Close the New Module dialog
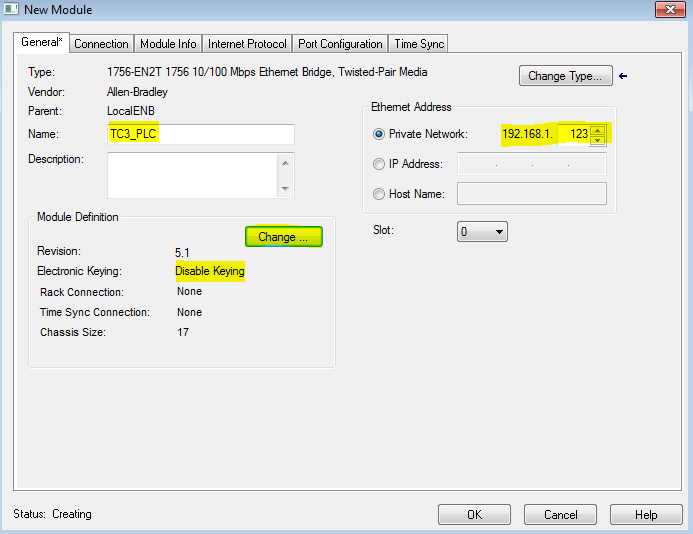 pyautogui.click(x=670, y=9)
